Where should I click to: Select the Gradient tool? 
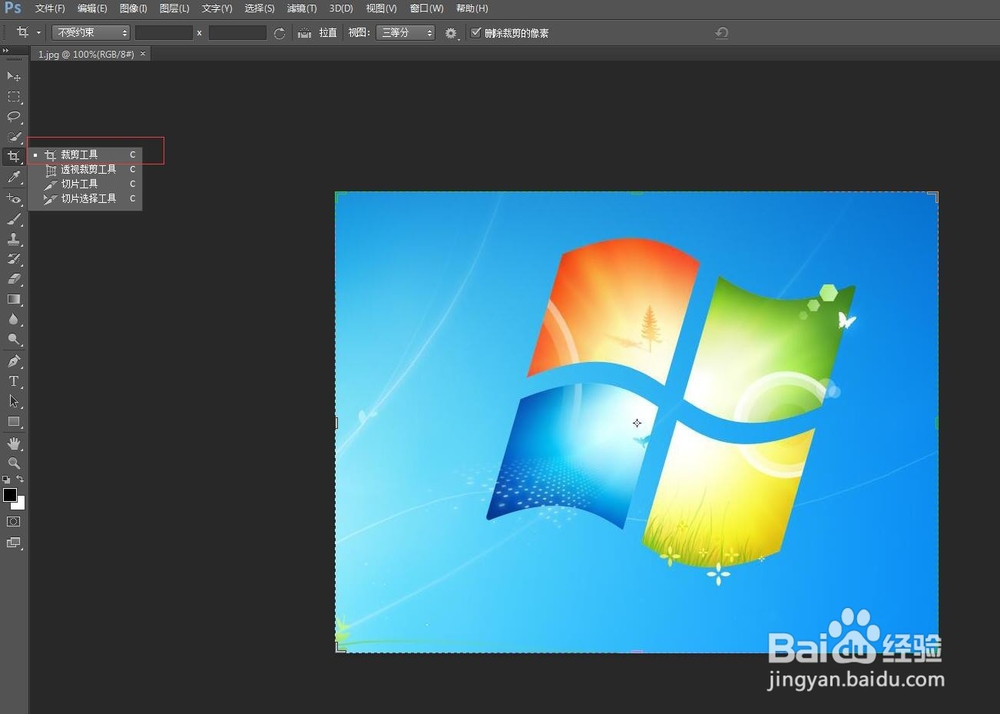click(13, 299)
